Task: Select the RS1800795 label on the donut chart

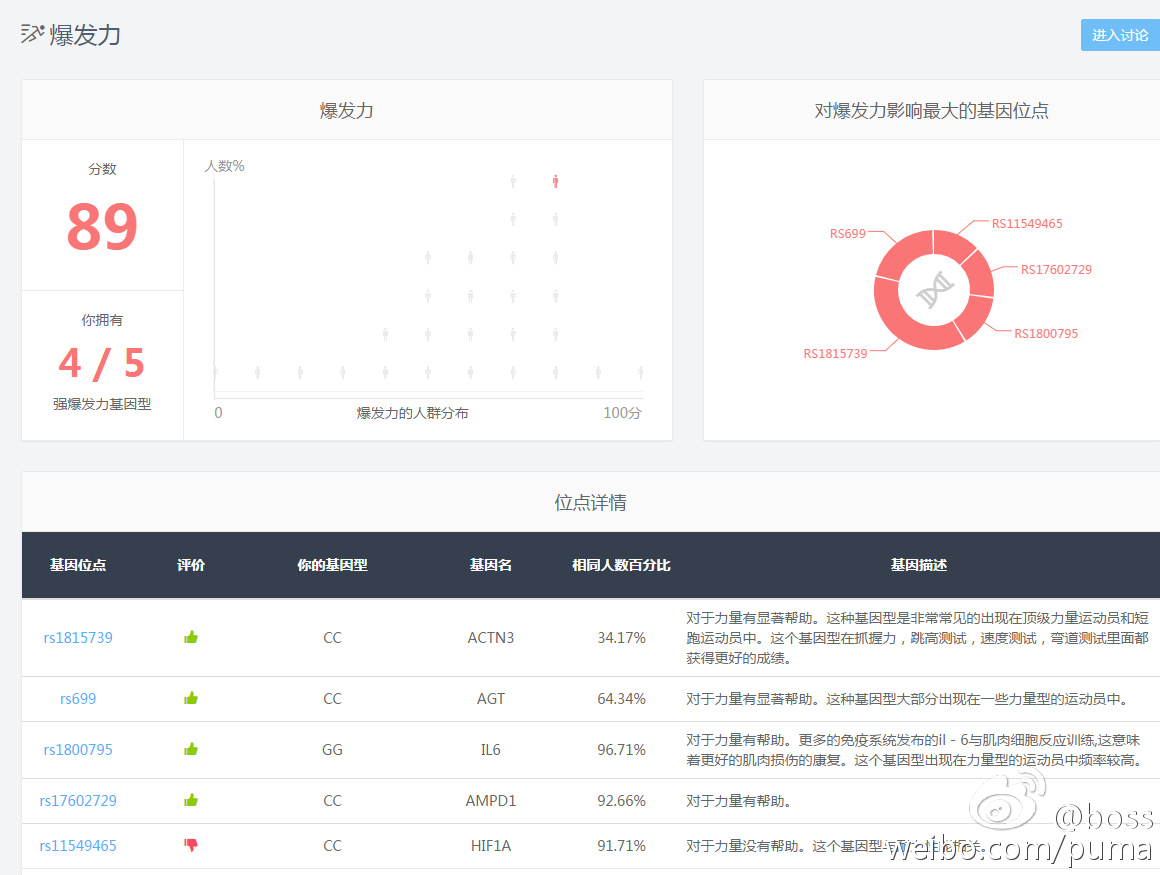Action: [1046, 334]
